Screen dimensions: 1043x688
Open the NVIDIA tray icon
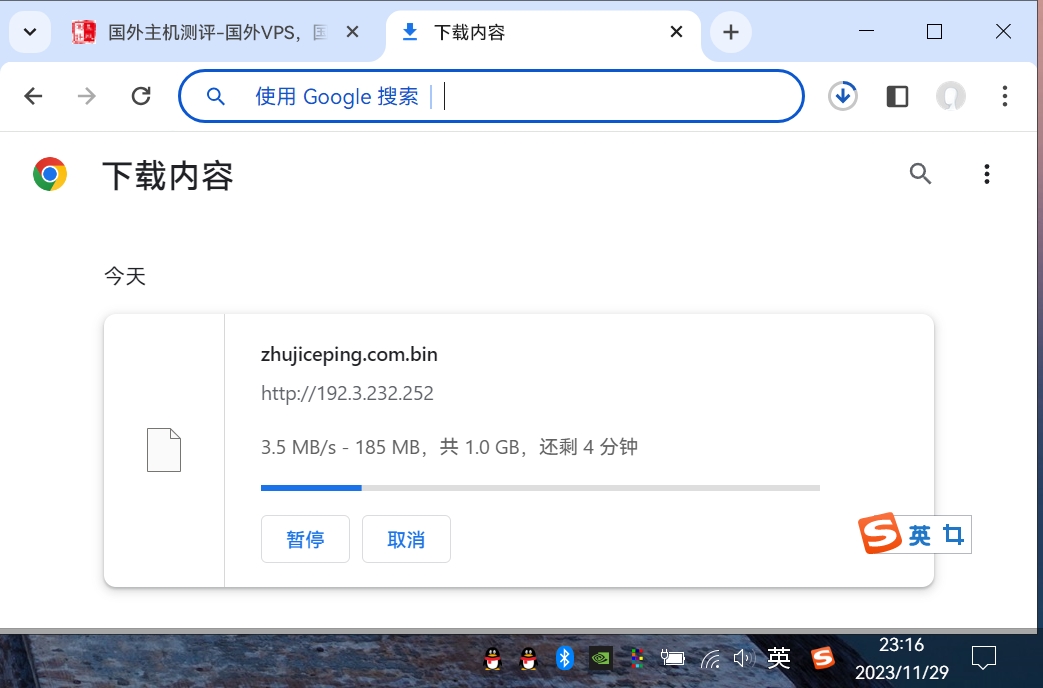(601, 659)
